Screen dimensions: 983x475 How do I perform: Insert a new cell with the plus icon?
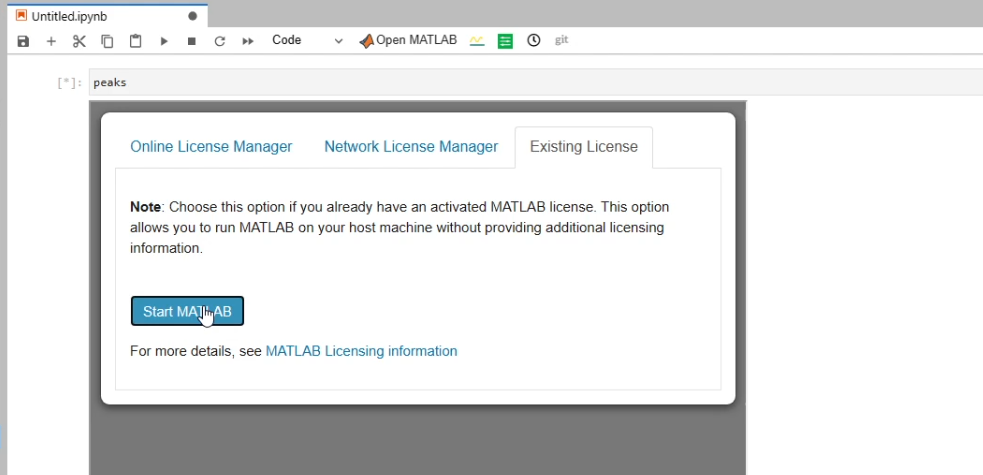tap(51, 41)
